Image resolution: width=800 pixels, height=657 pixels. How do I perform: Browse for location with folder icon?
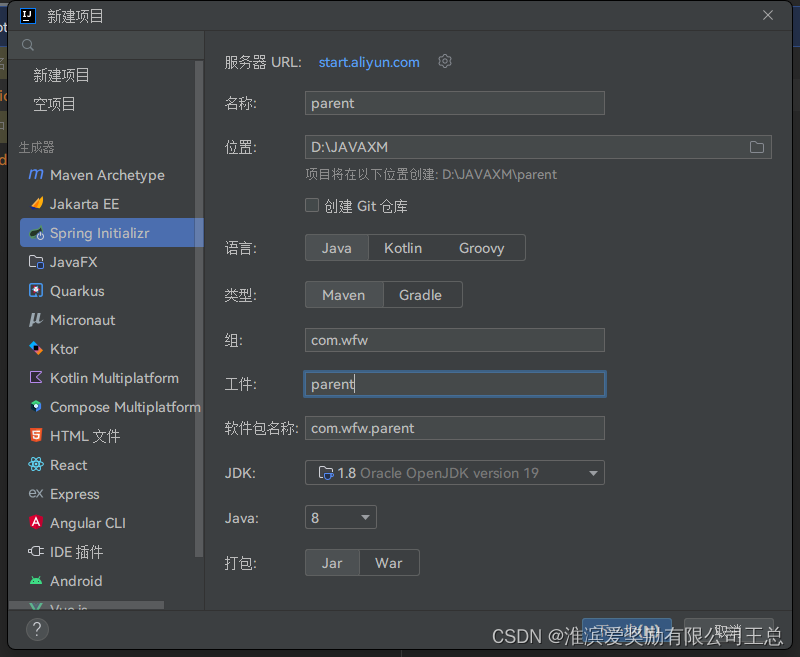[x=757, y=147]
